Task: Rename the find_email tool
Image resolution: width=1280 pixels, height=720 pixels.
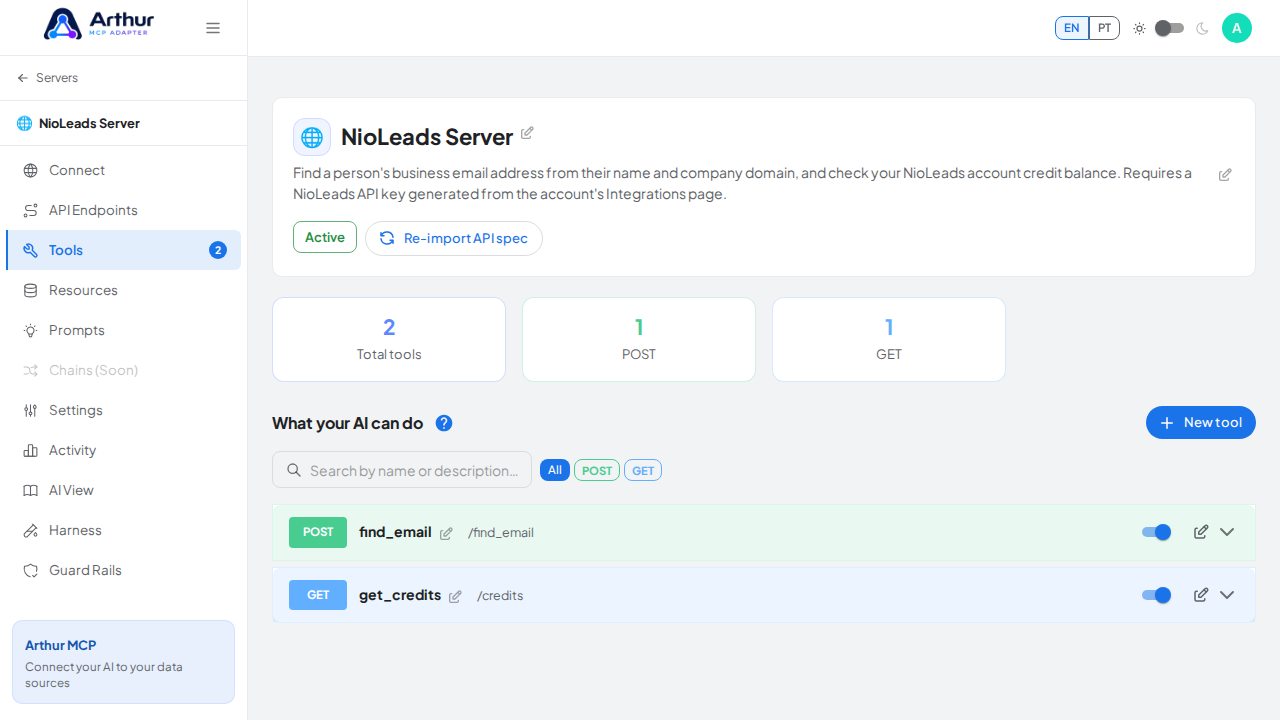Action: pos(446,534)
